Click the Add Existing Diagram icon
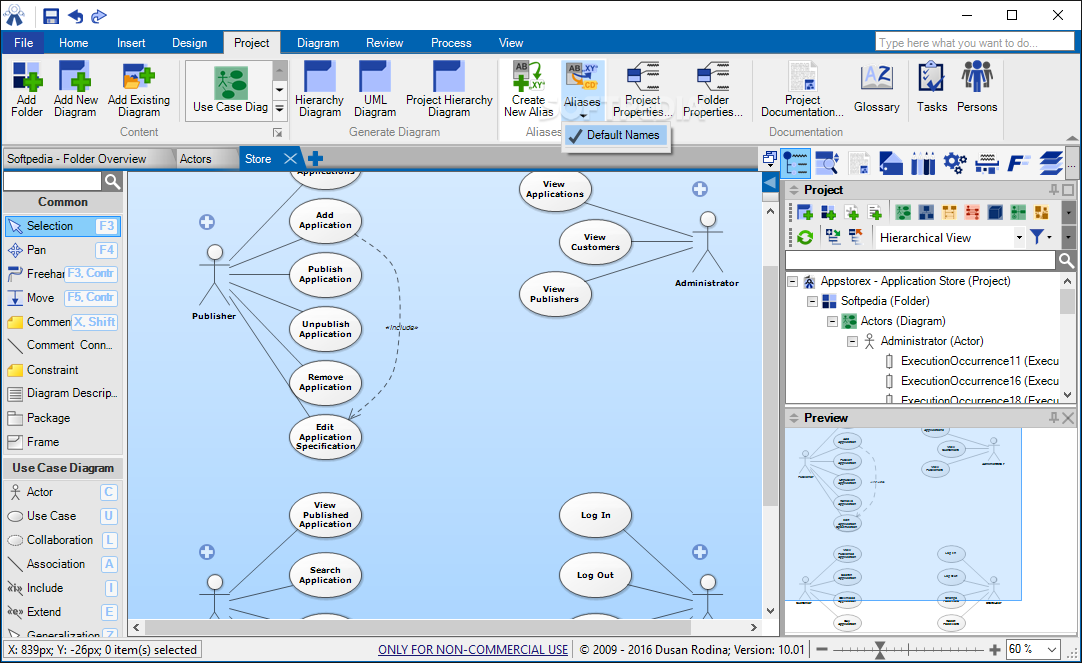The width and height of the screenshot is (1082, 663). [x=139, y=89]
